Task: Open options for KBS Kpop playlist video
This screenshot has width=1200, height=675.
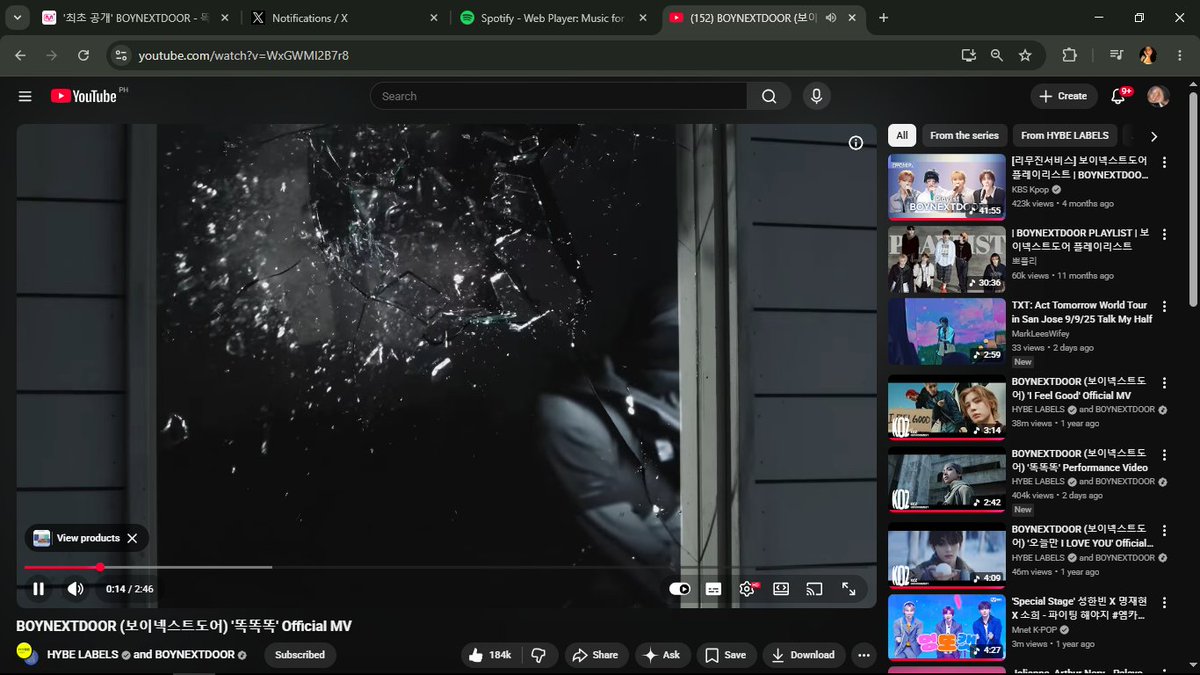Action: (1165, 163)
